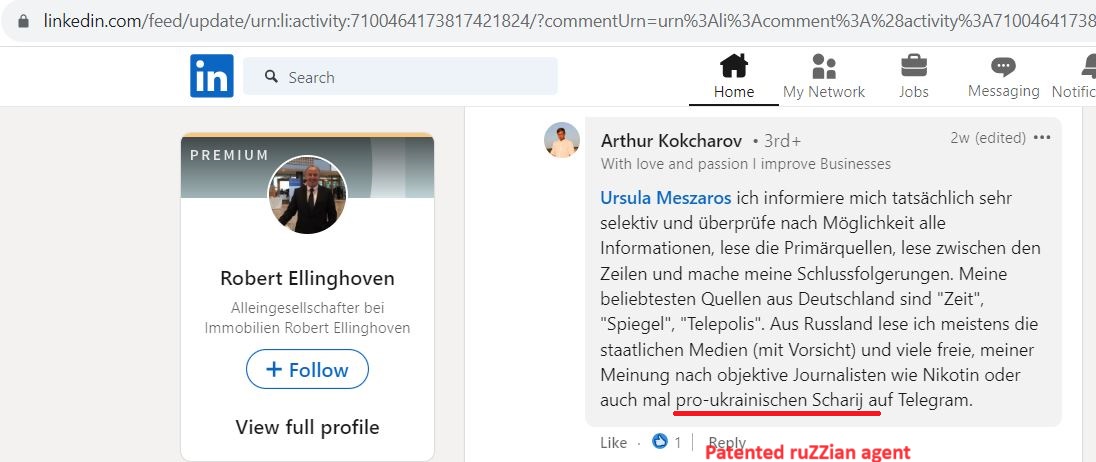Click the Ursula Meszaros mention link
This screenshot has height=462, width=1096.
point(665,198)
